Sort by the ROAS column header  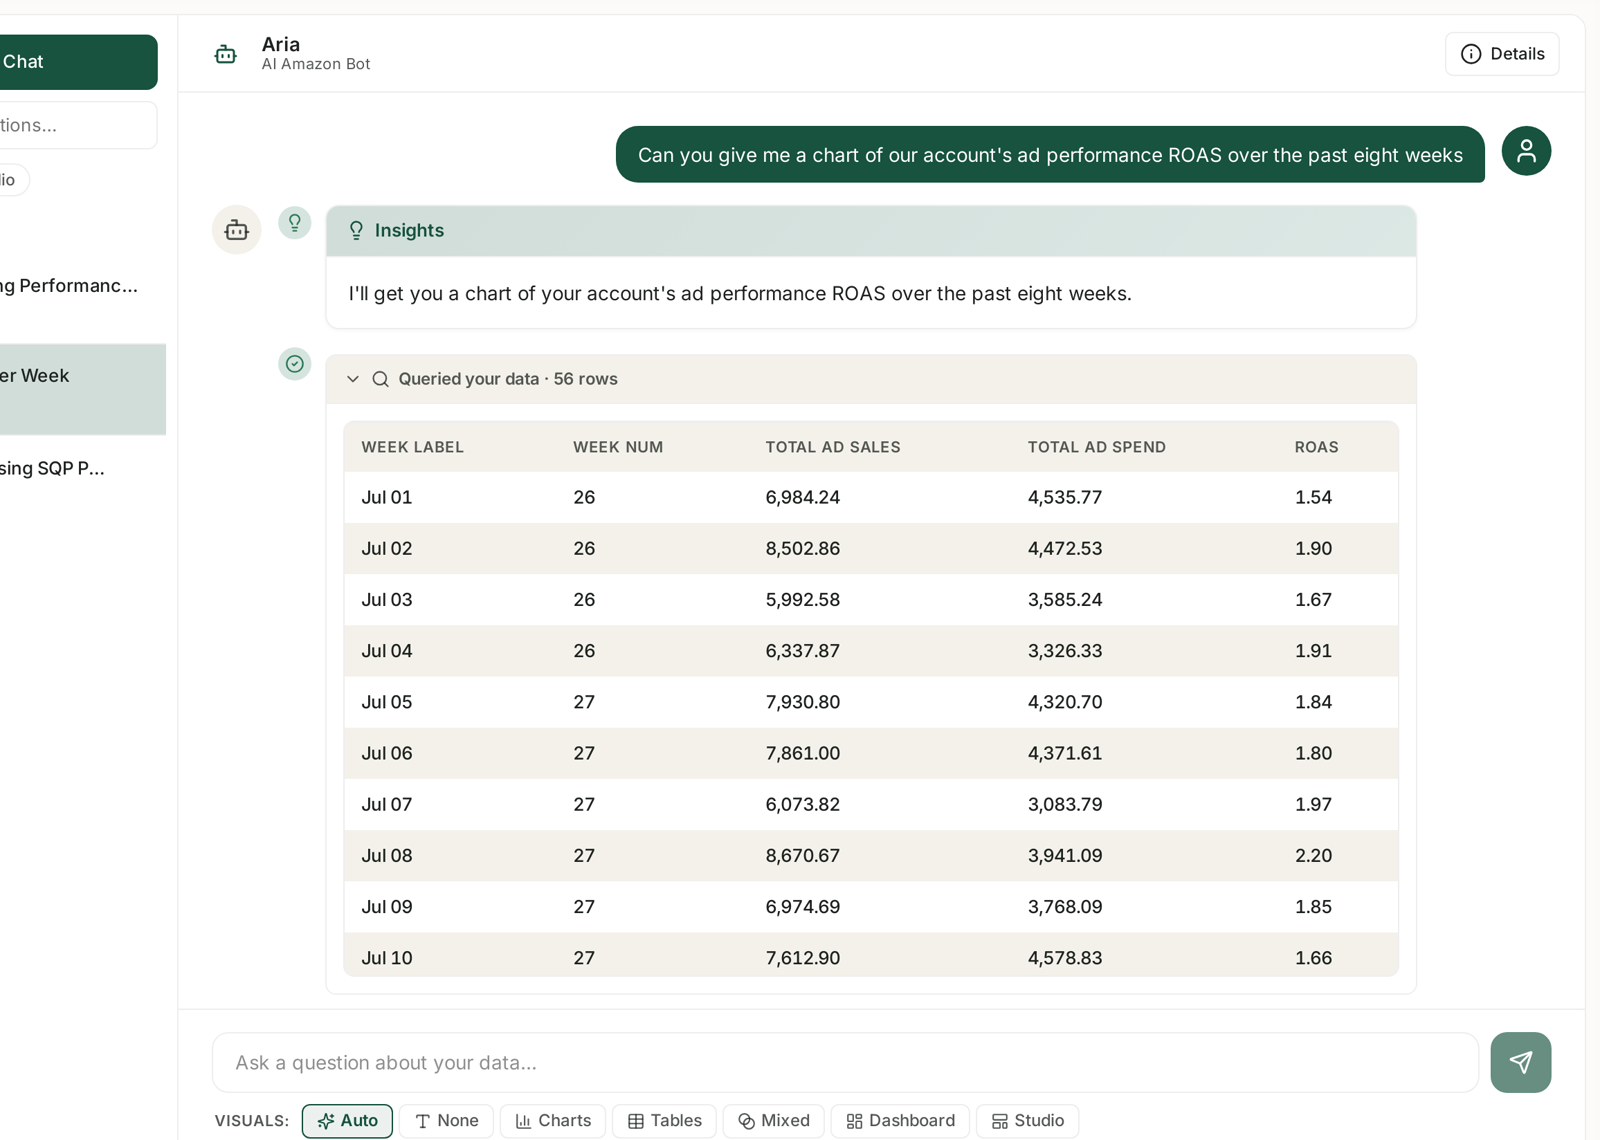click(x=1316, y=447)
